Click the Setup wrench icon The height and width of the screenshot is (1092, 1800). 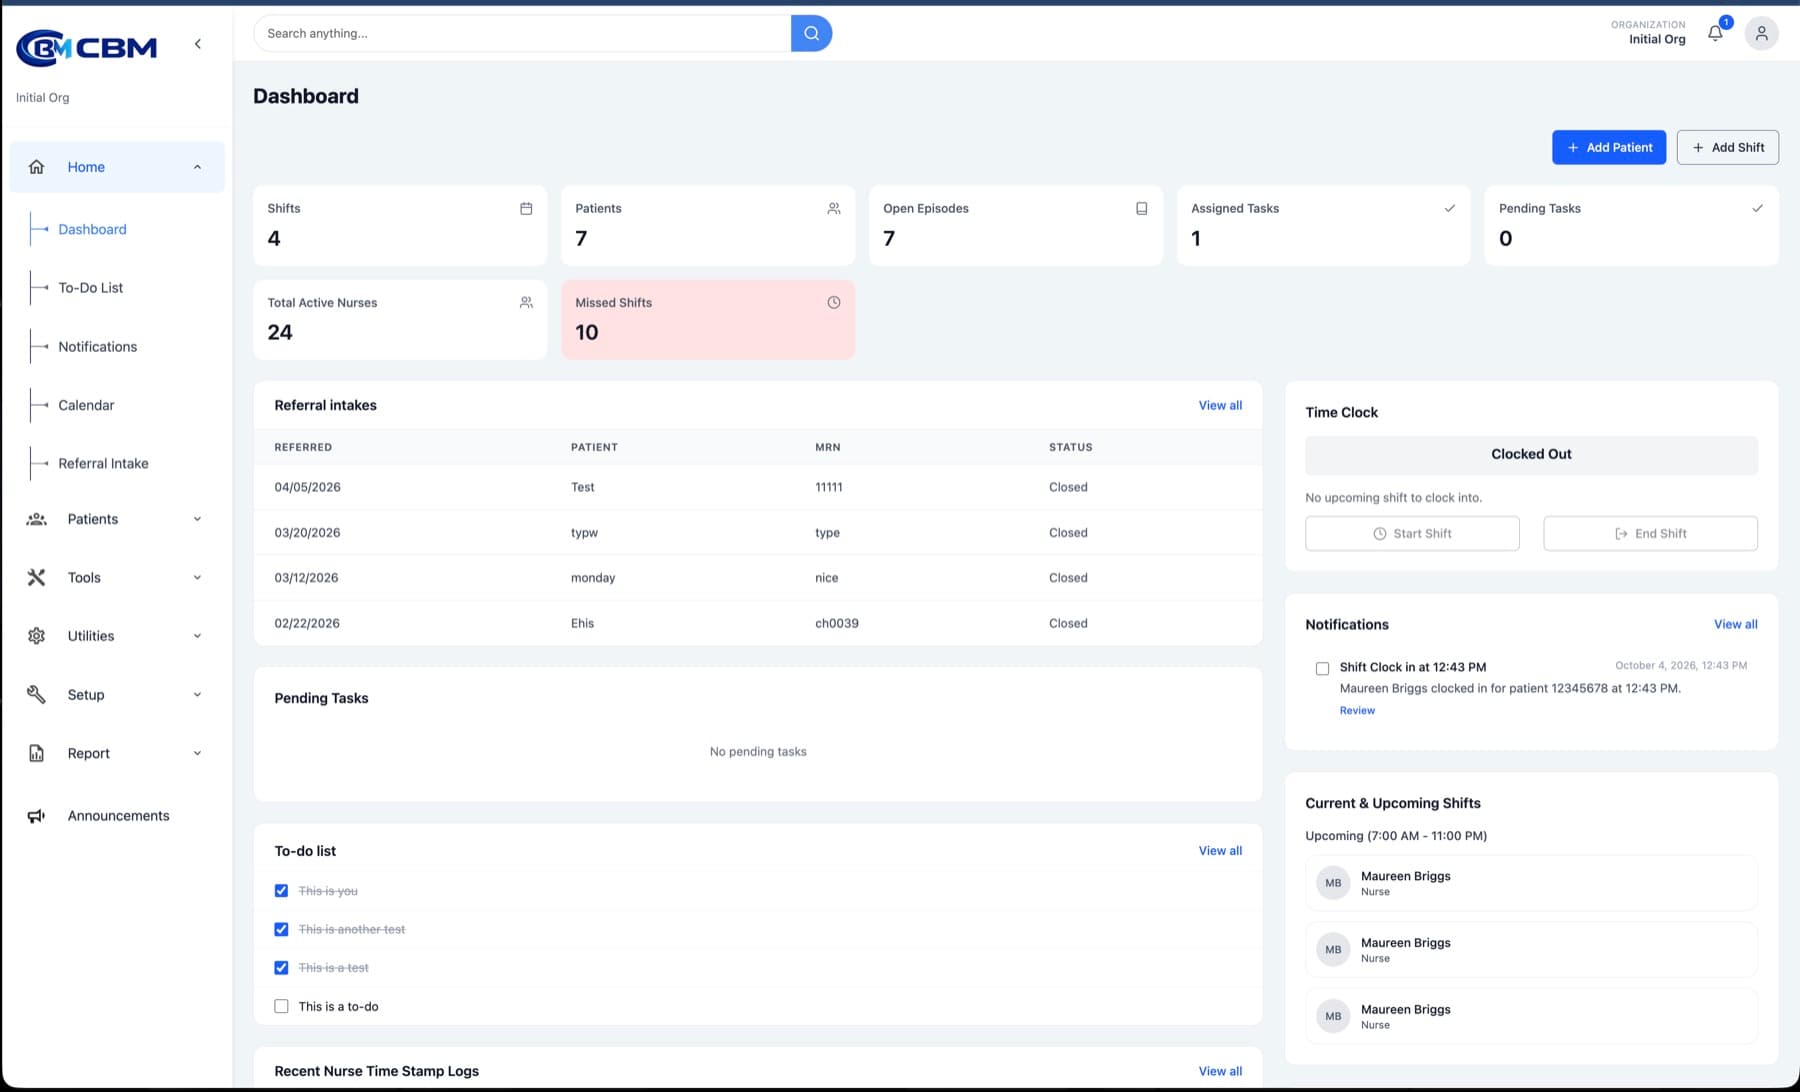click(x=37, y=694)
